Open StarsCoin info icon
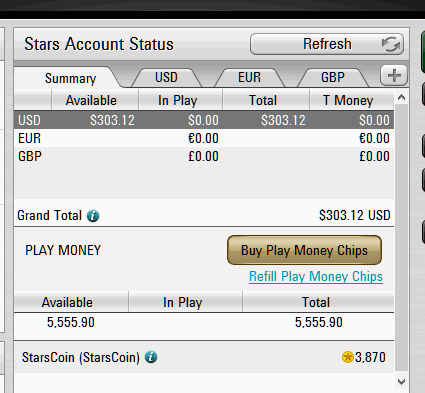Image resolution: width=425 pixels, height=393 pixels. point(151,357)
